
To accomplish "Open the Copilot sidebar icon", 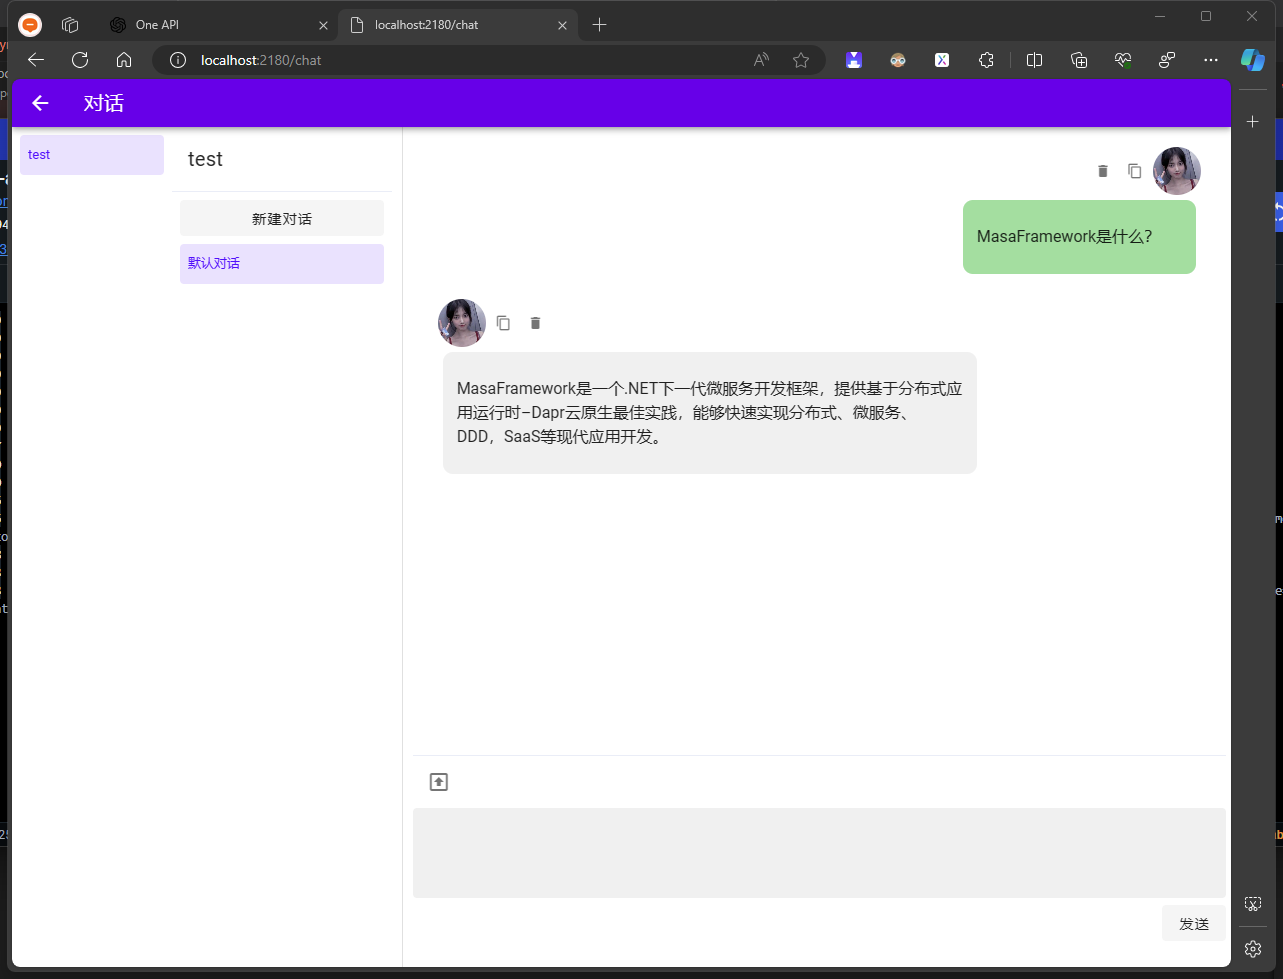I will [1253, 60].
